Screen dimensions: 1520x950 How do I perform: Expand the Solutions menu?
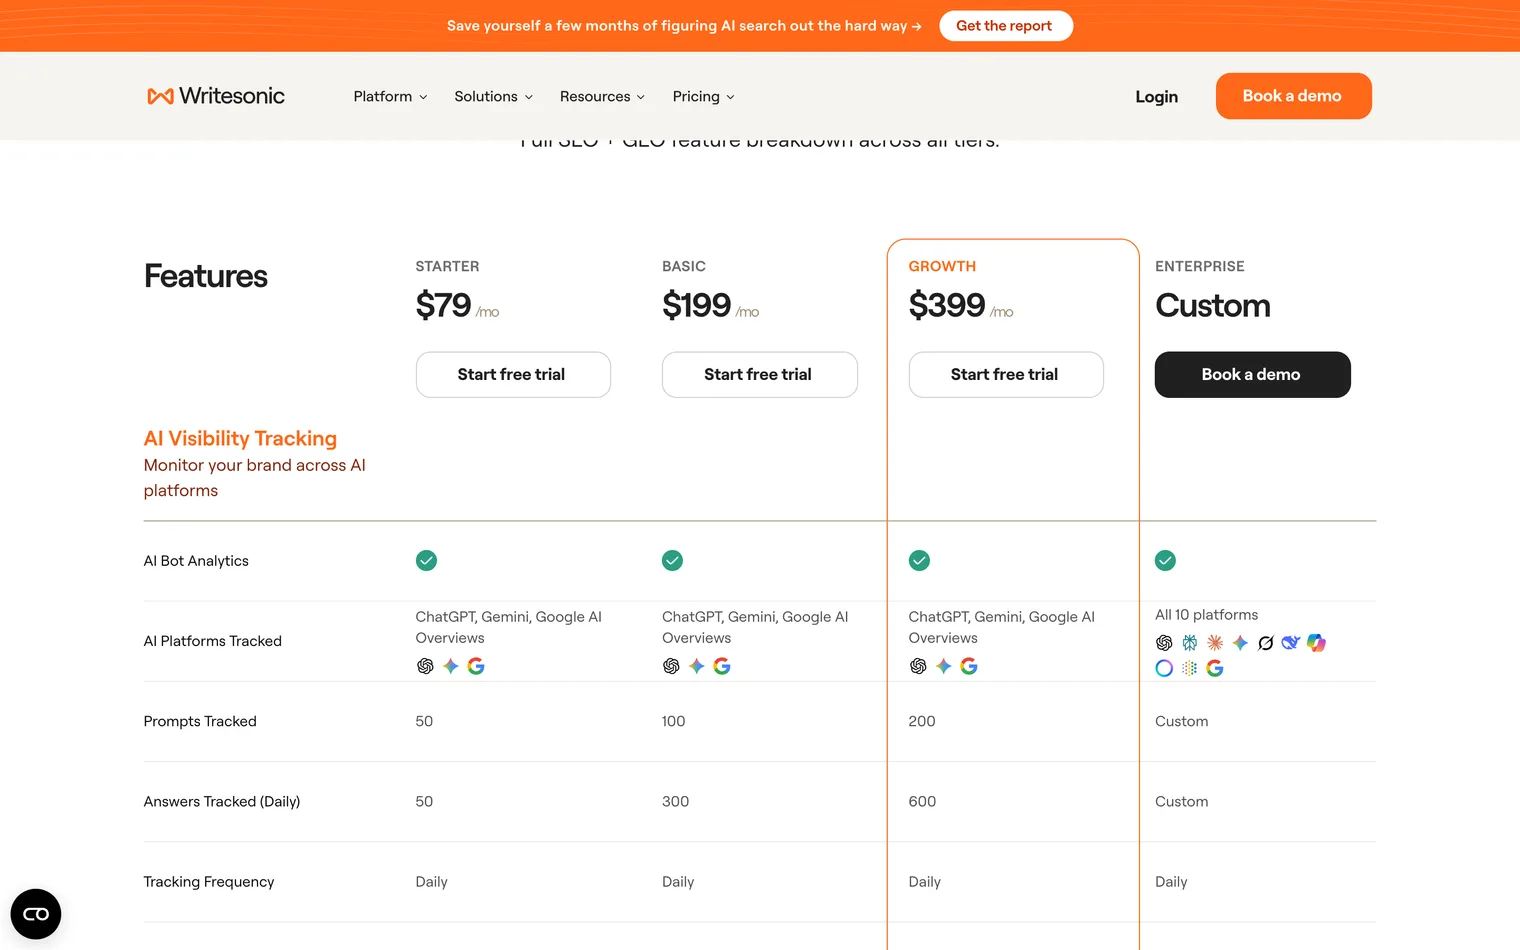click(494, 97)
